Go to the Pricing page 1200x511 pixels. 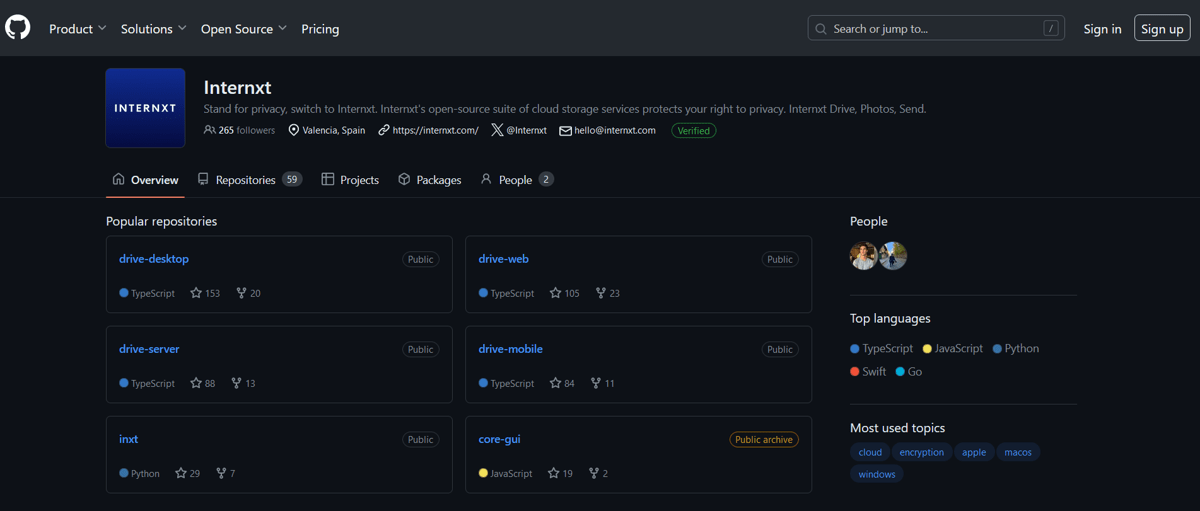click(320, 29)
